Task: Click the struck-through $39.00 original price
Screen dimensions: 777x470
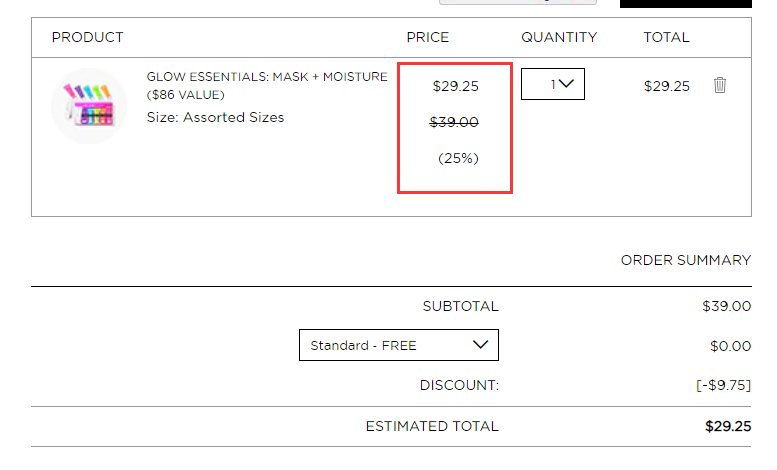Action: (454, 122)
